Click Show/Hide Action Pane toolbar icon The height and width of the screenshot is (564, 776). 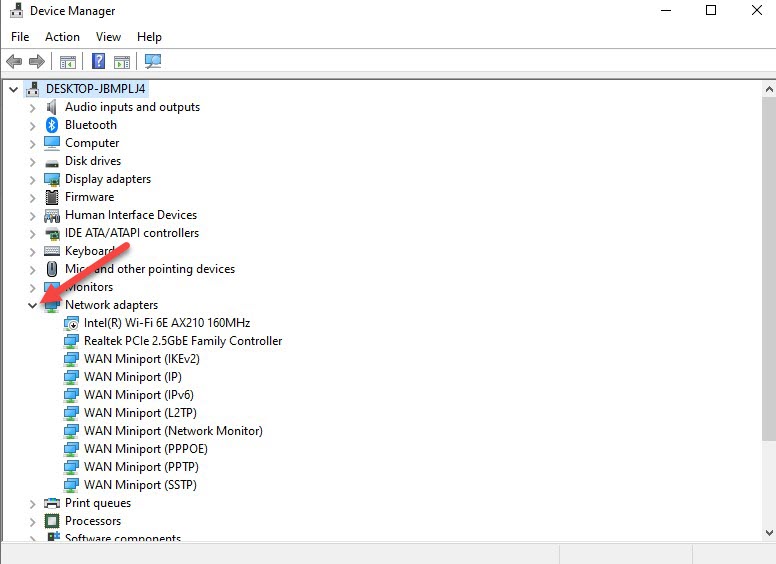(x=122, y=62)
